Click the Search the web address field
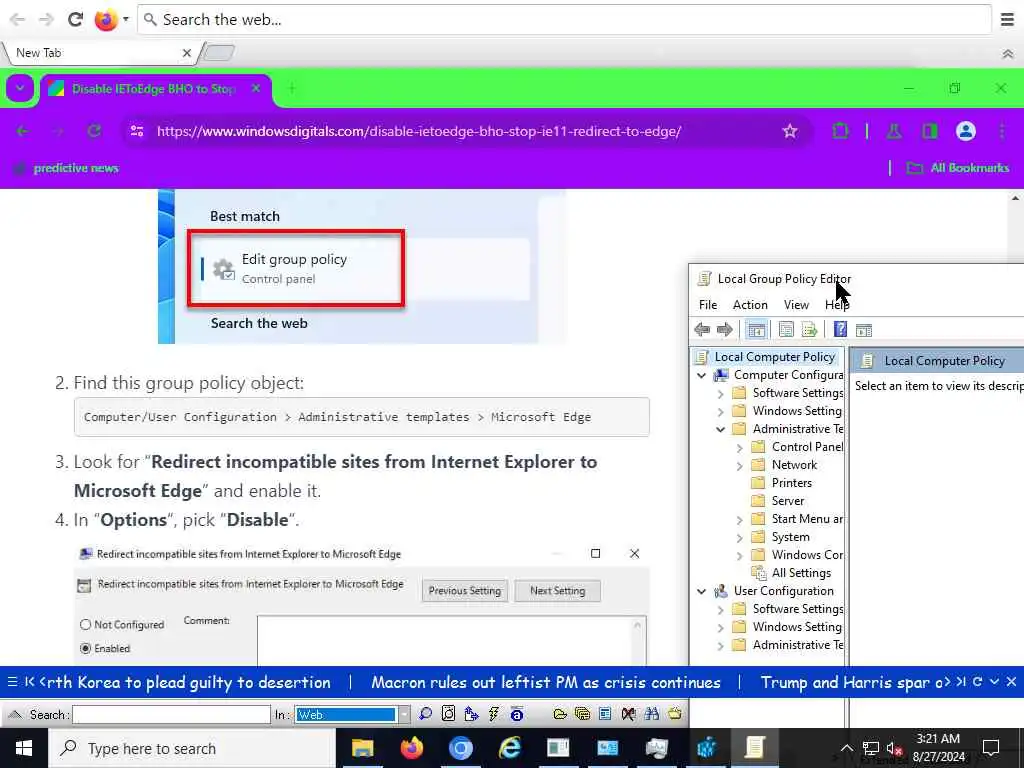 click(x=564, y=20)
